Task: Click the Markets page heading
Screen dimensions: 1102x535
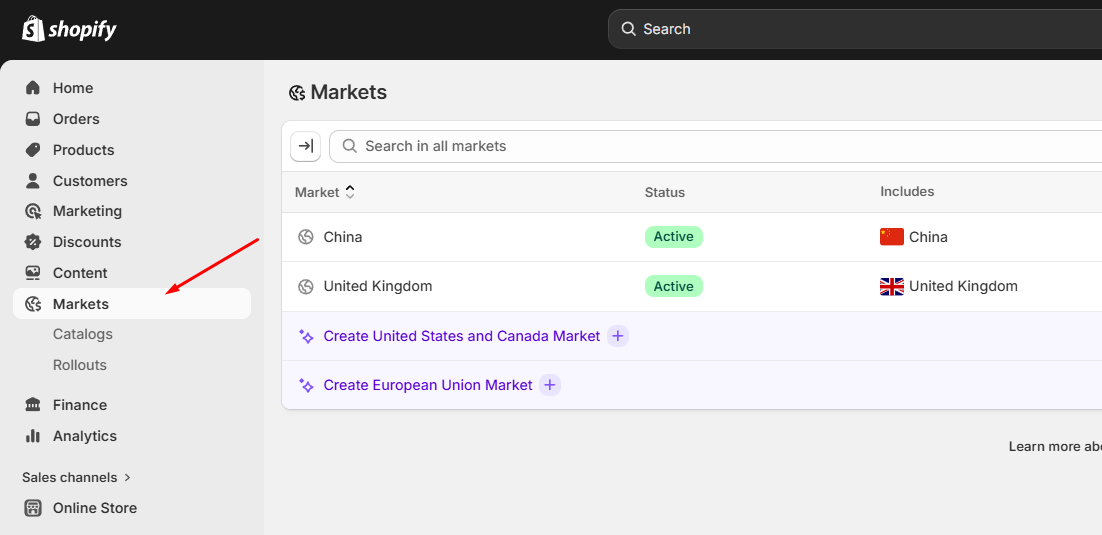Action: pyautogui.click(x=349, y=92)
